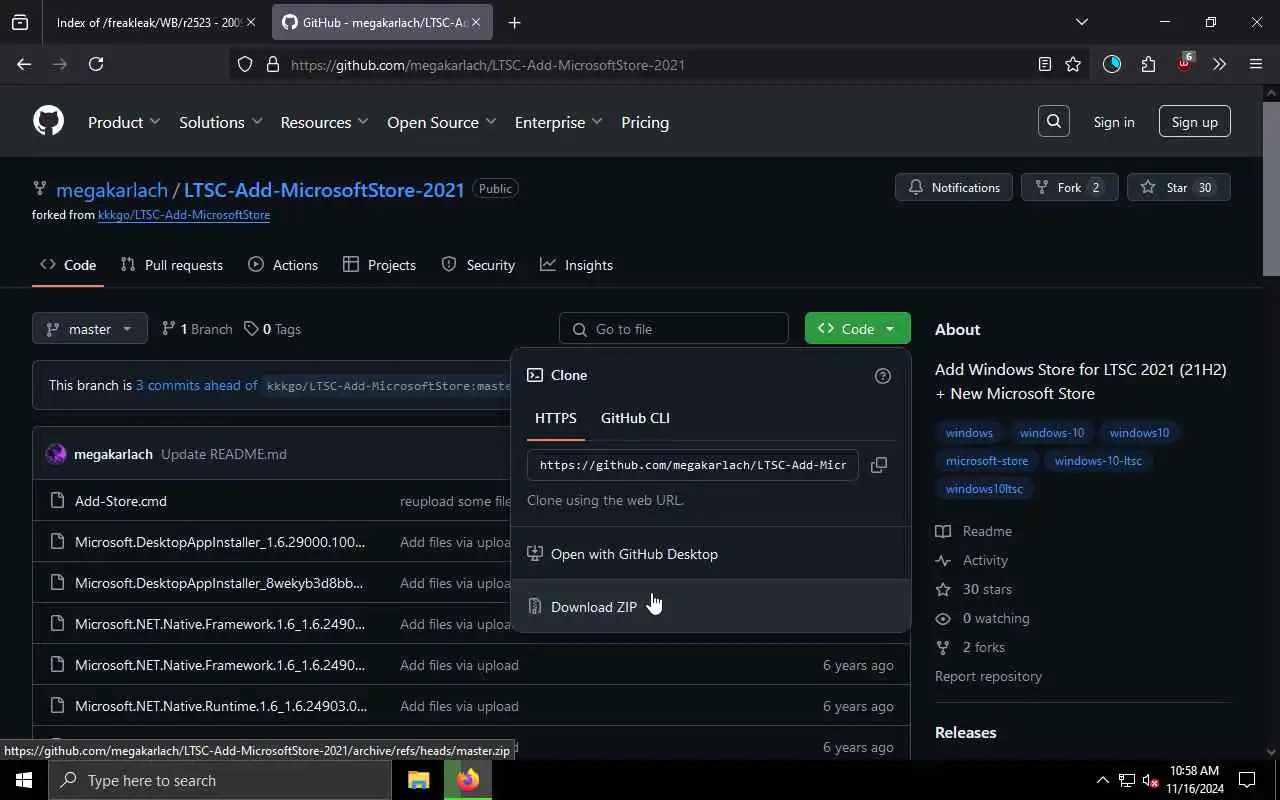Expand the Solutions menu

pyautogui.click(x=220, y=122)
